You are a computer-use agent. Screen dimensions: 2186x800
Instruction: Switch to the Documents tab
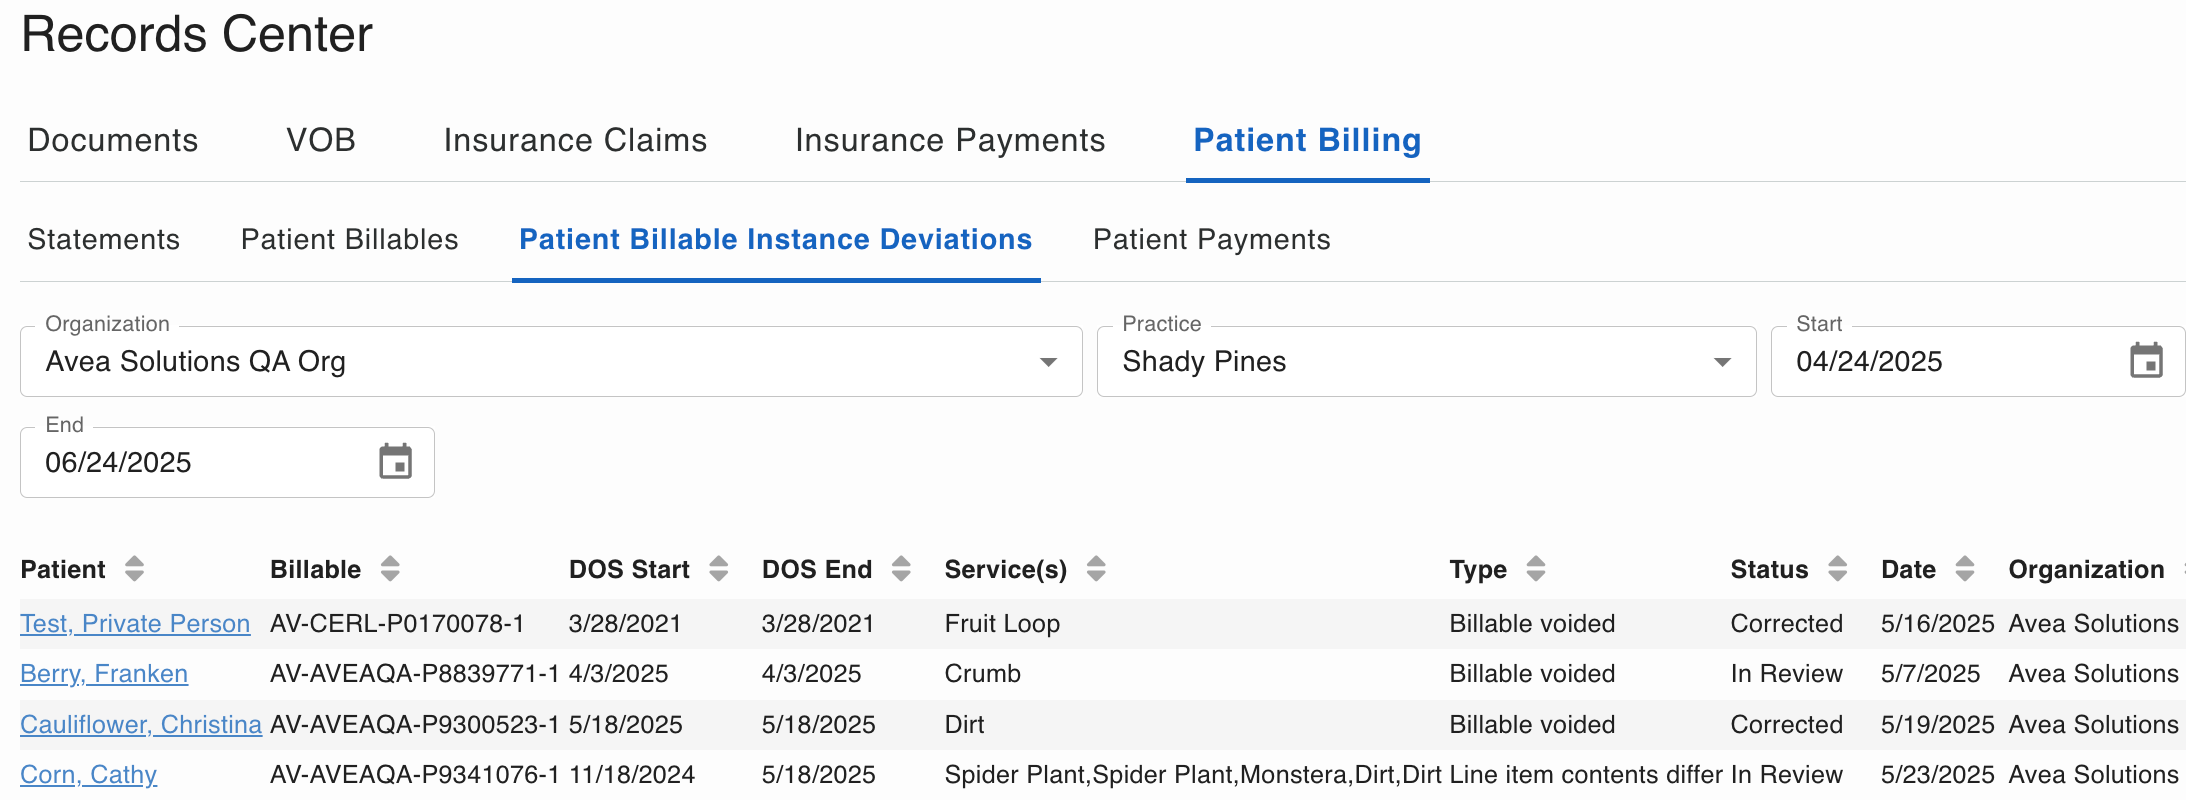(113, 140)
